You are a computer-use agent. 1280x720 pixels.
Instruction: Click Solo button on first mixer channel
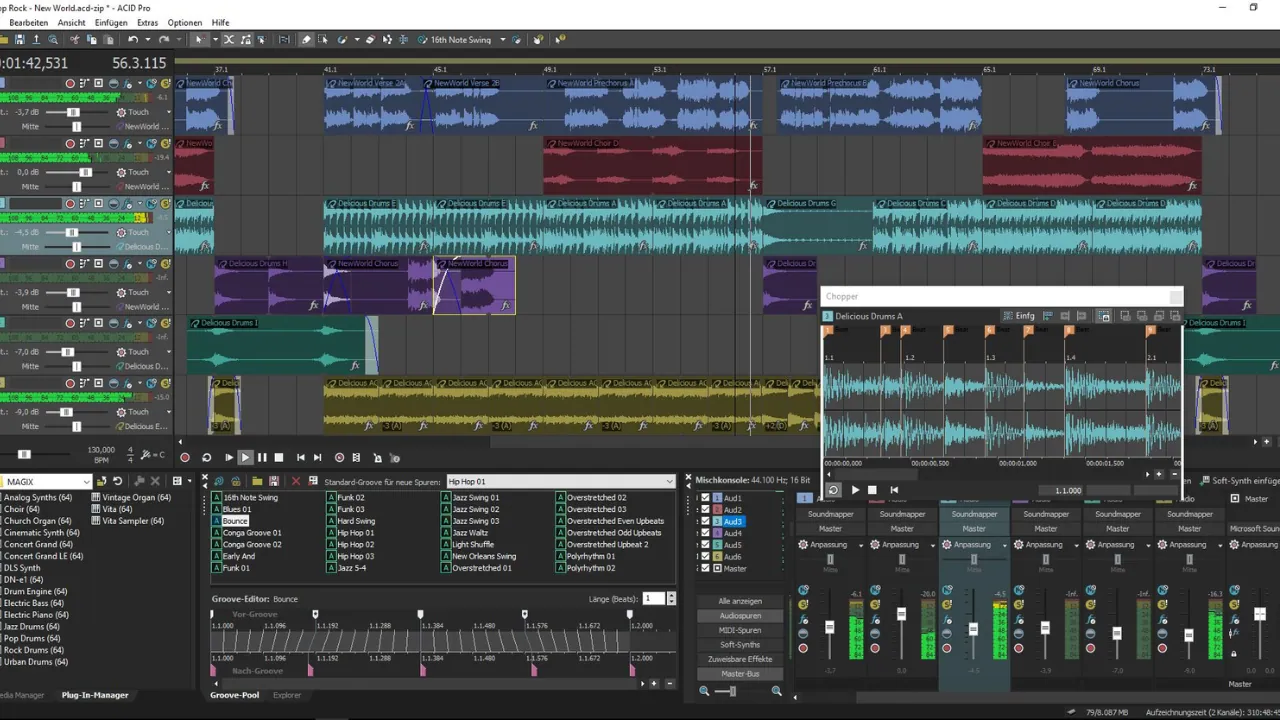pyautogui.click(x=803, y=604)
